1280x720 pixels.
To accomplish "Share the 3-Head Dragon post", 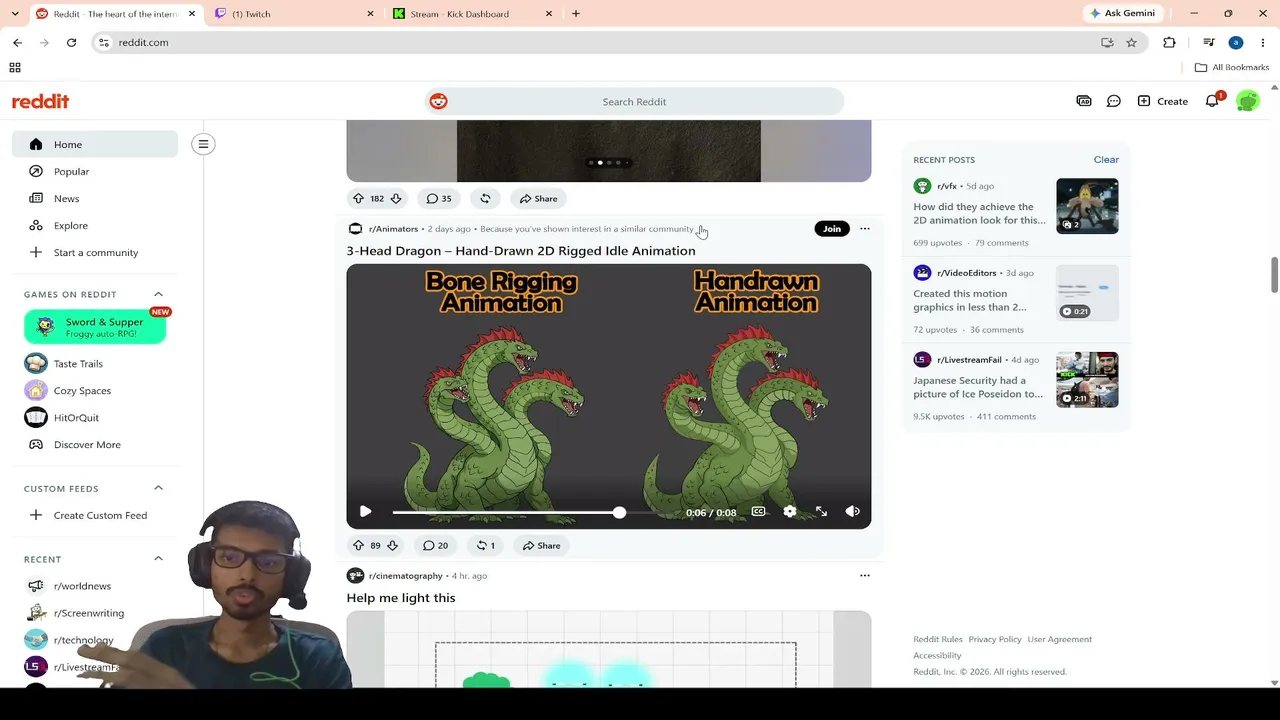I will point(541,545).
